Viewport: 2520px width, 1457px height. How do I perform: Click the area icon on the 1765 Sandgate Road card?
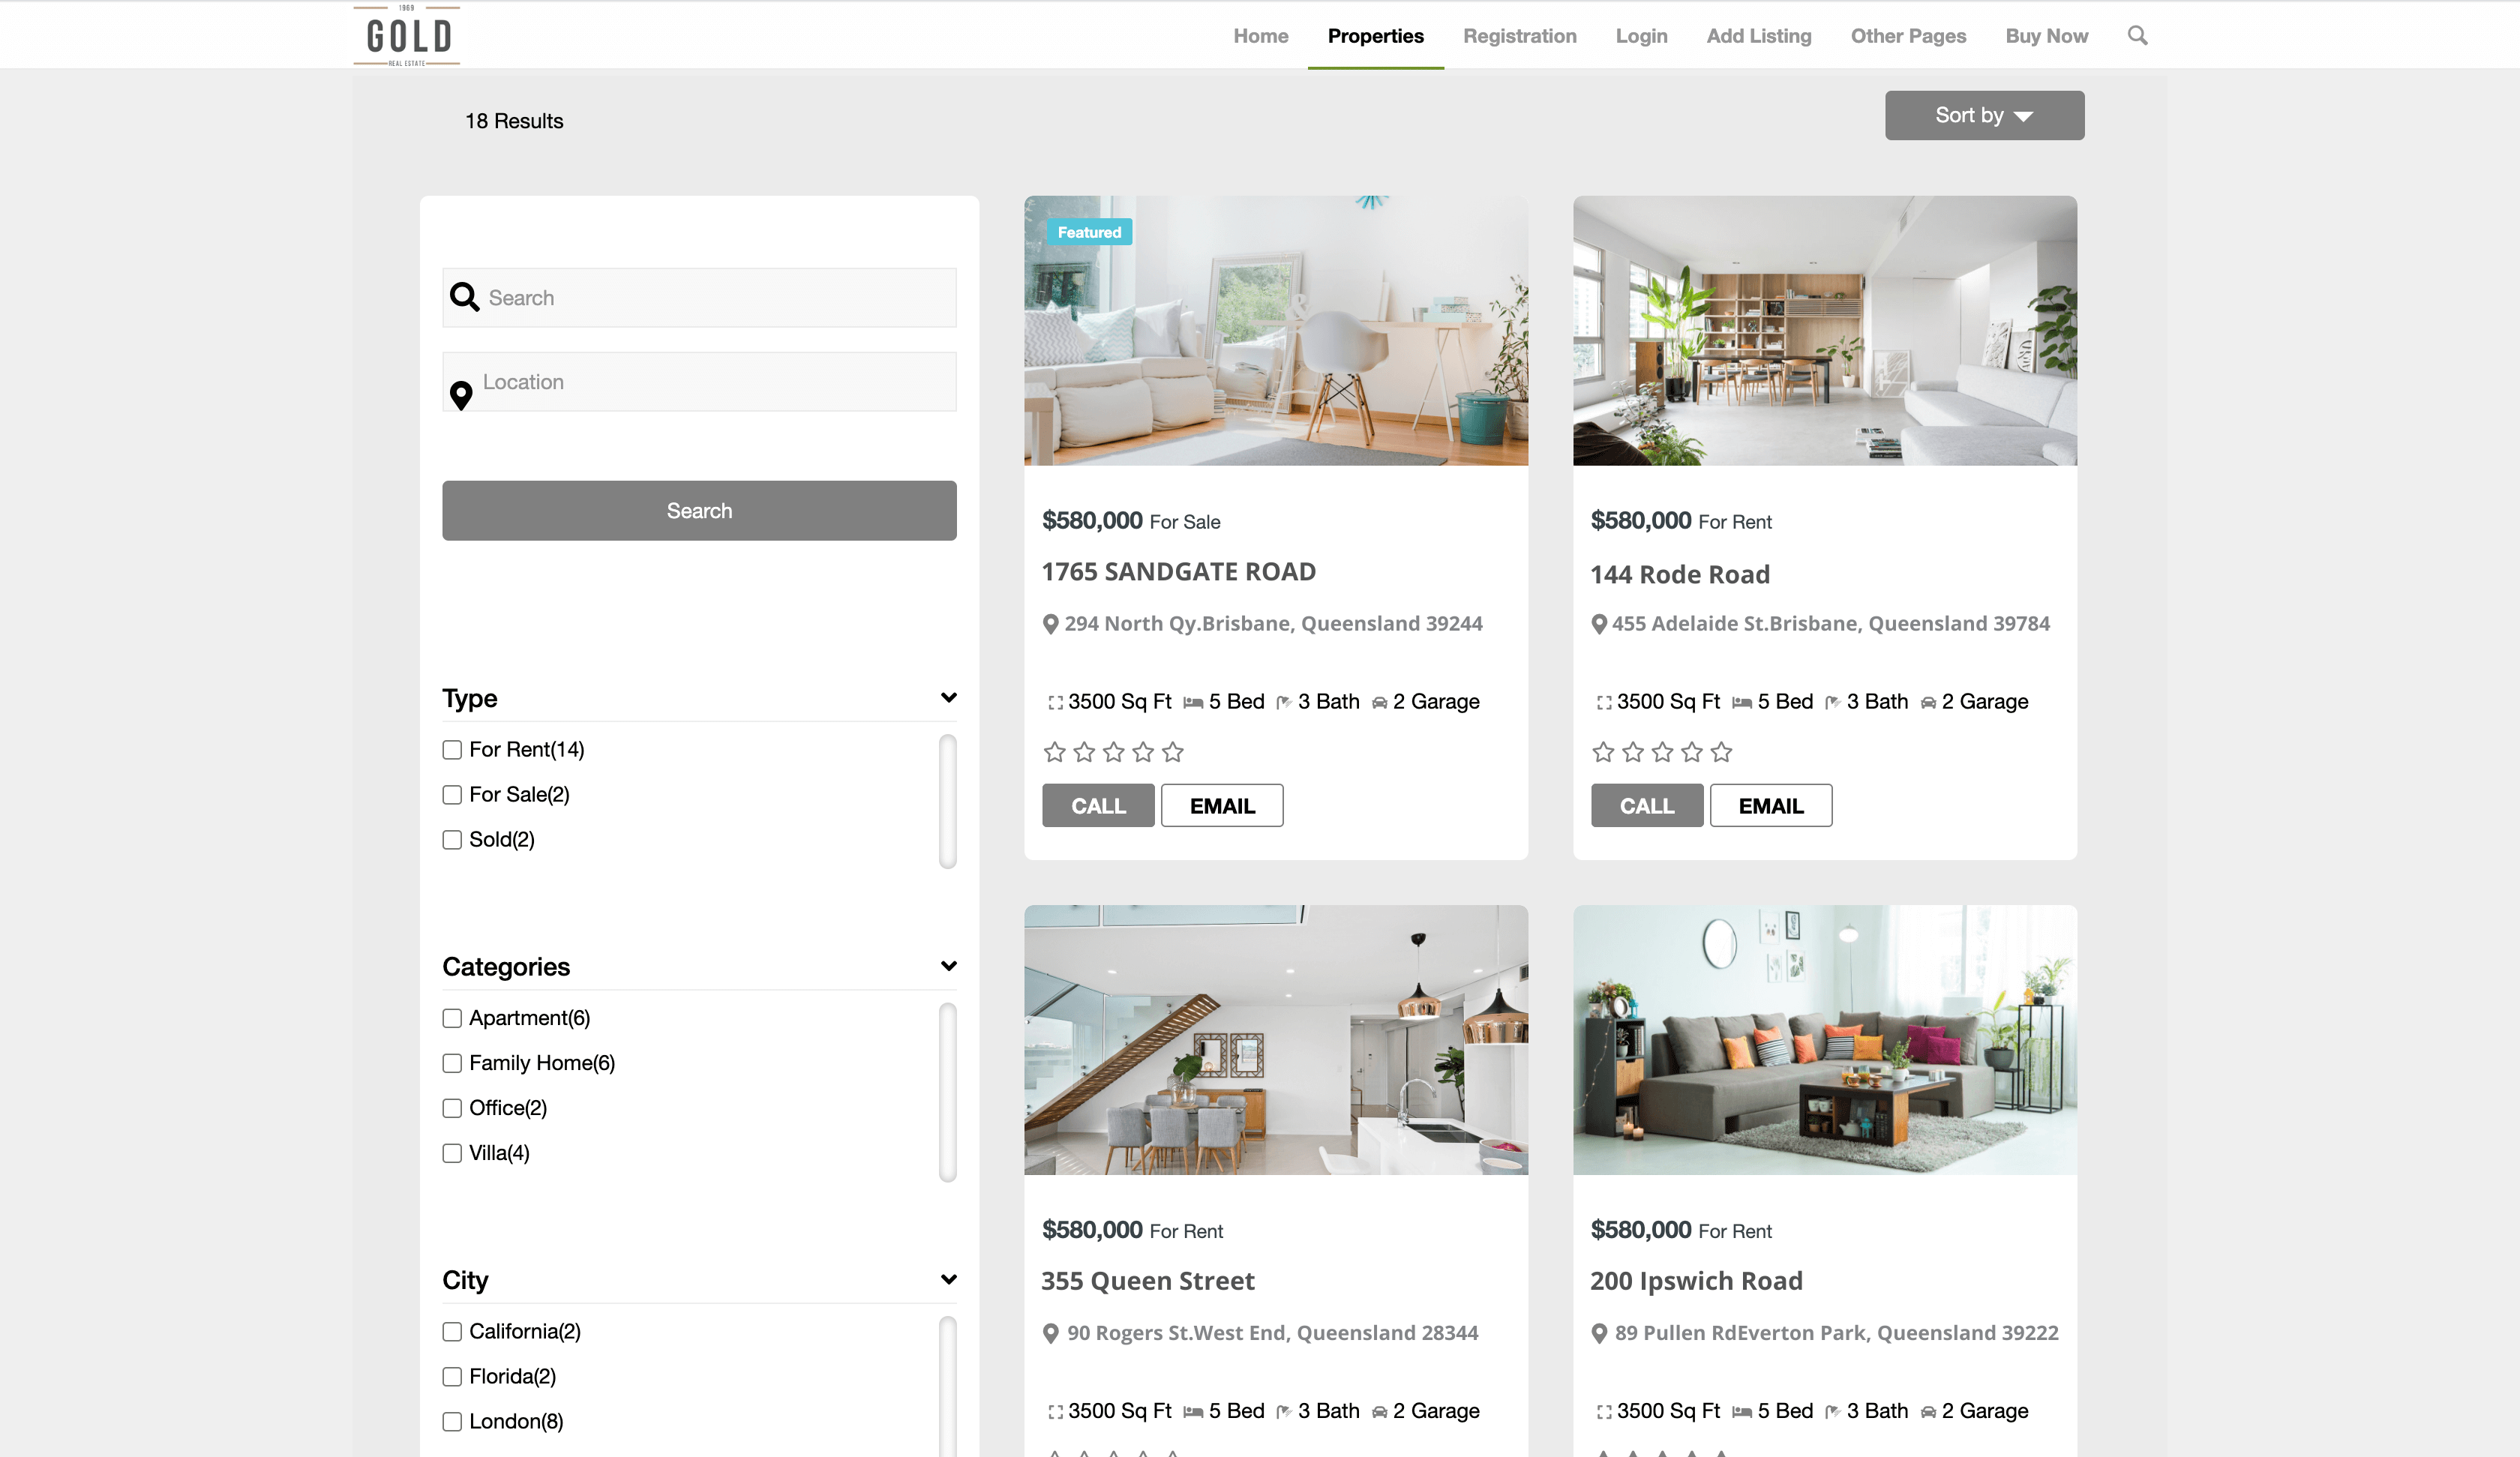(x=1055, y=703)
